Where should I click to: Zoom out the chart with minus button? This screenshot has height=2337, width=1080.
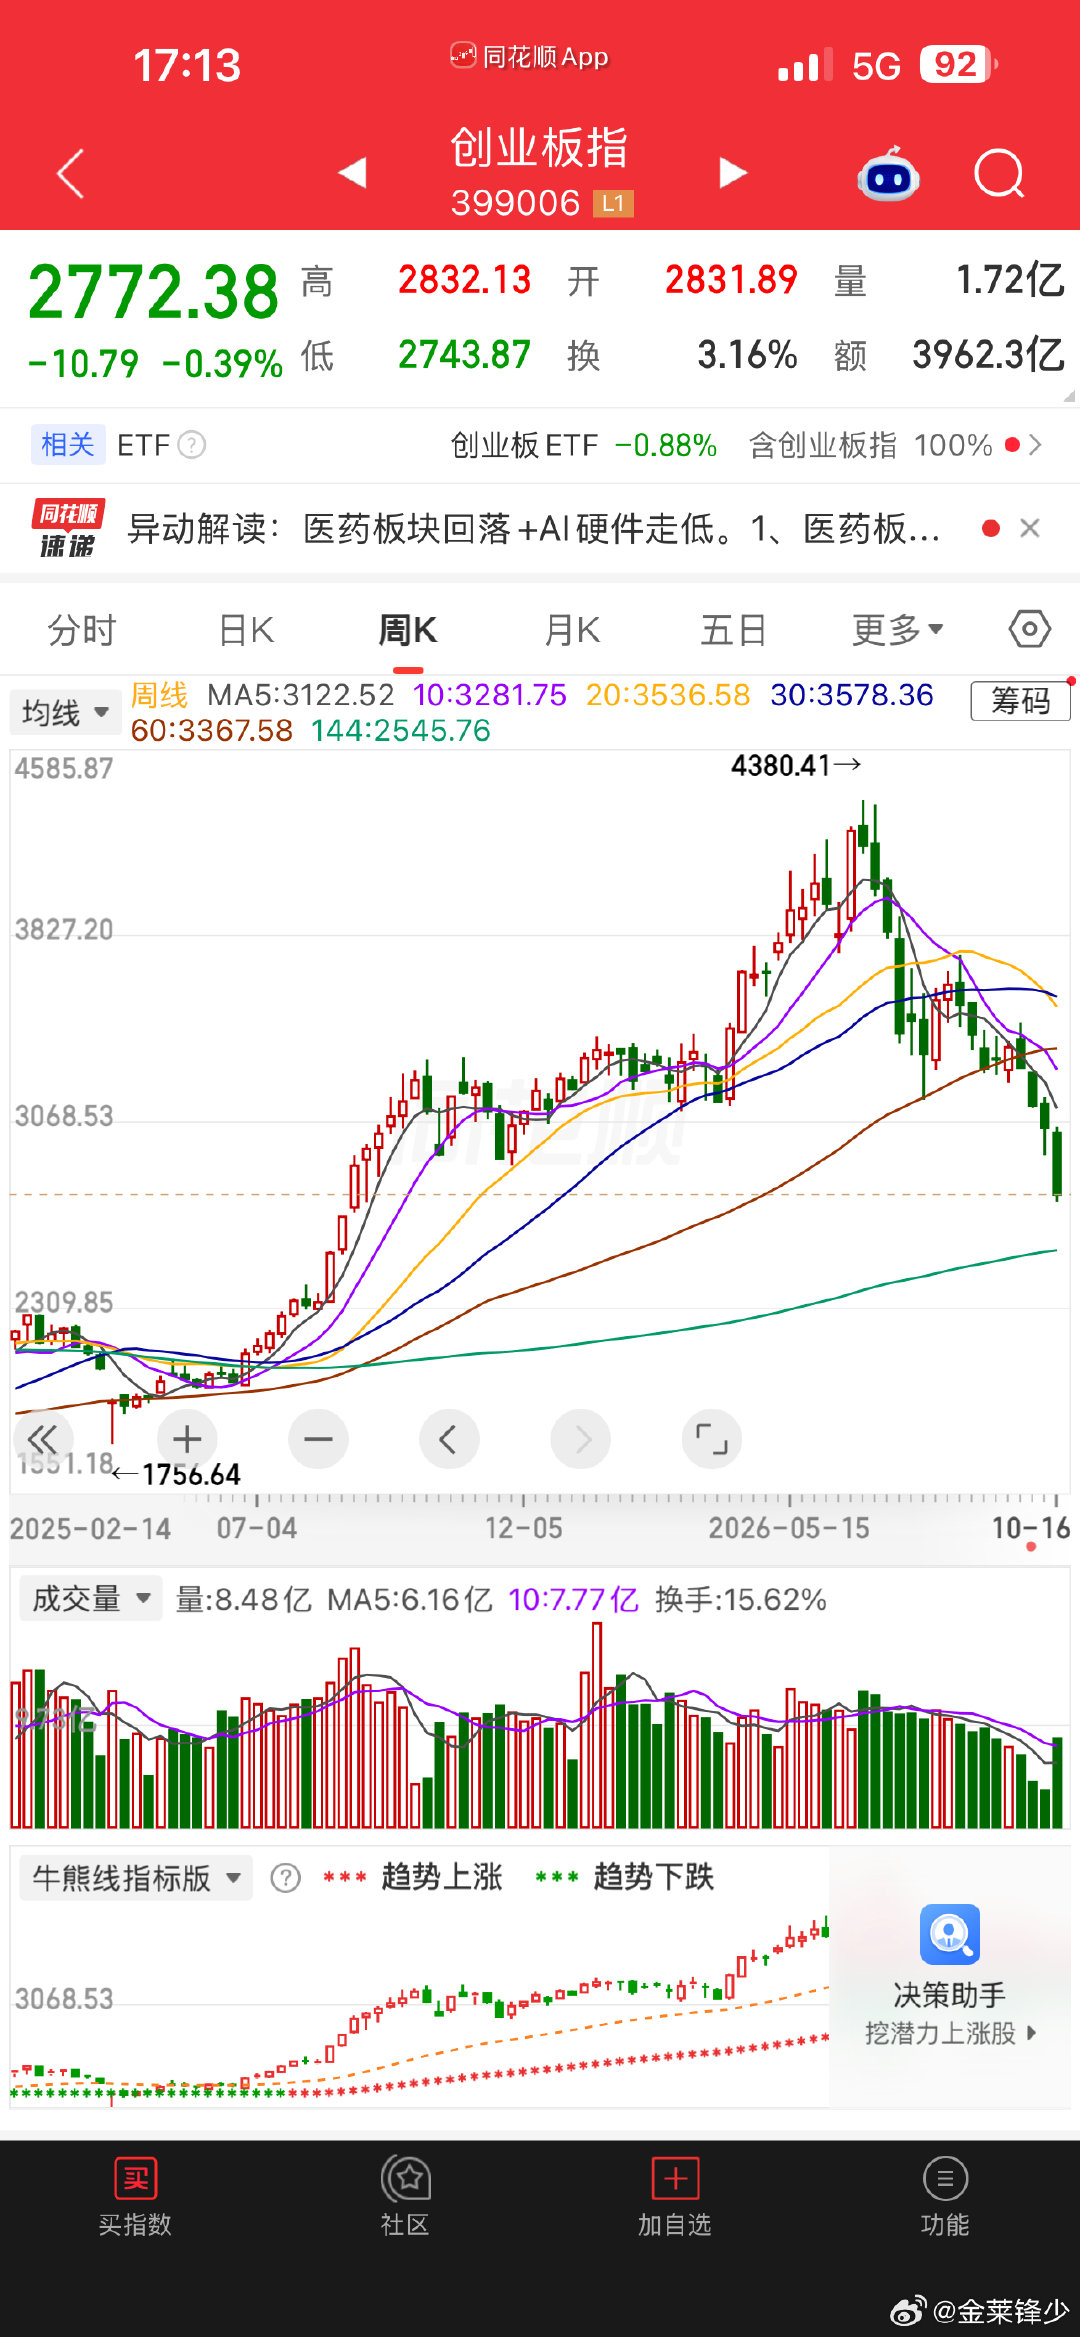(x=318, y=1440)
